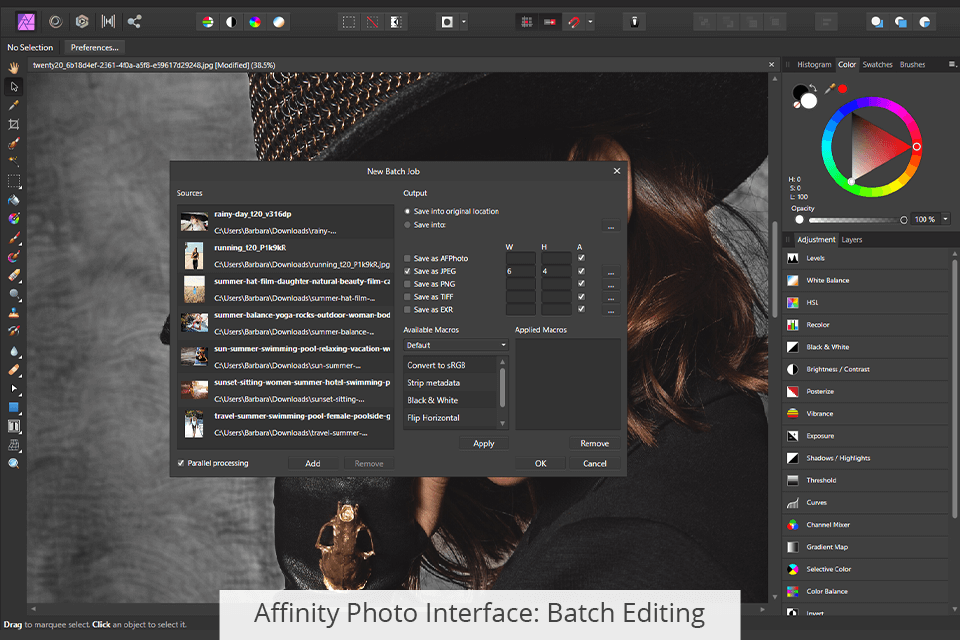
Task: Open PNG format options ellipsis button
Action: click(610, 285)
